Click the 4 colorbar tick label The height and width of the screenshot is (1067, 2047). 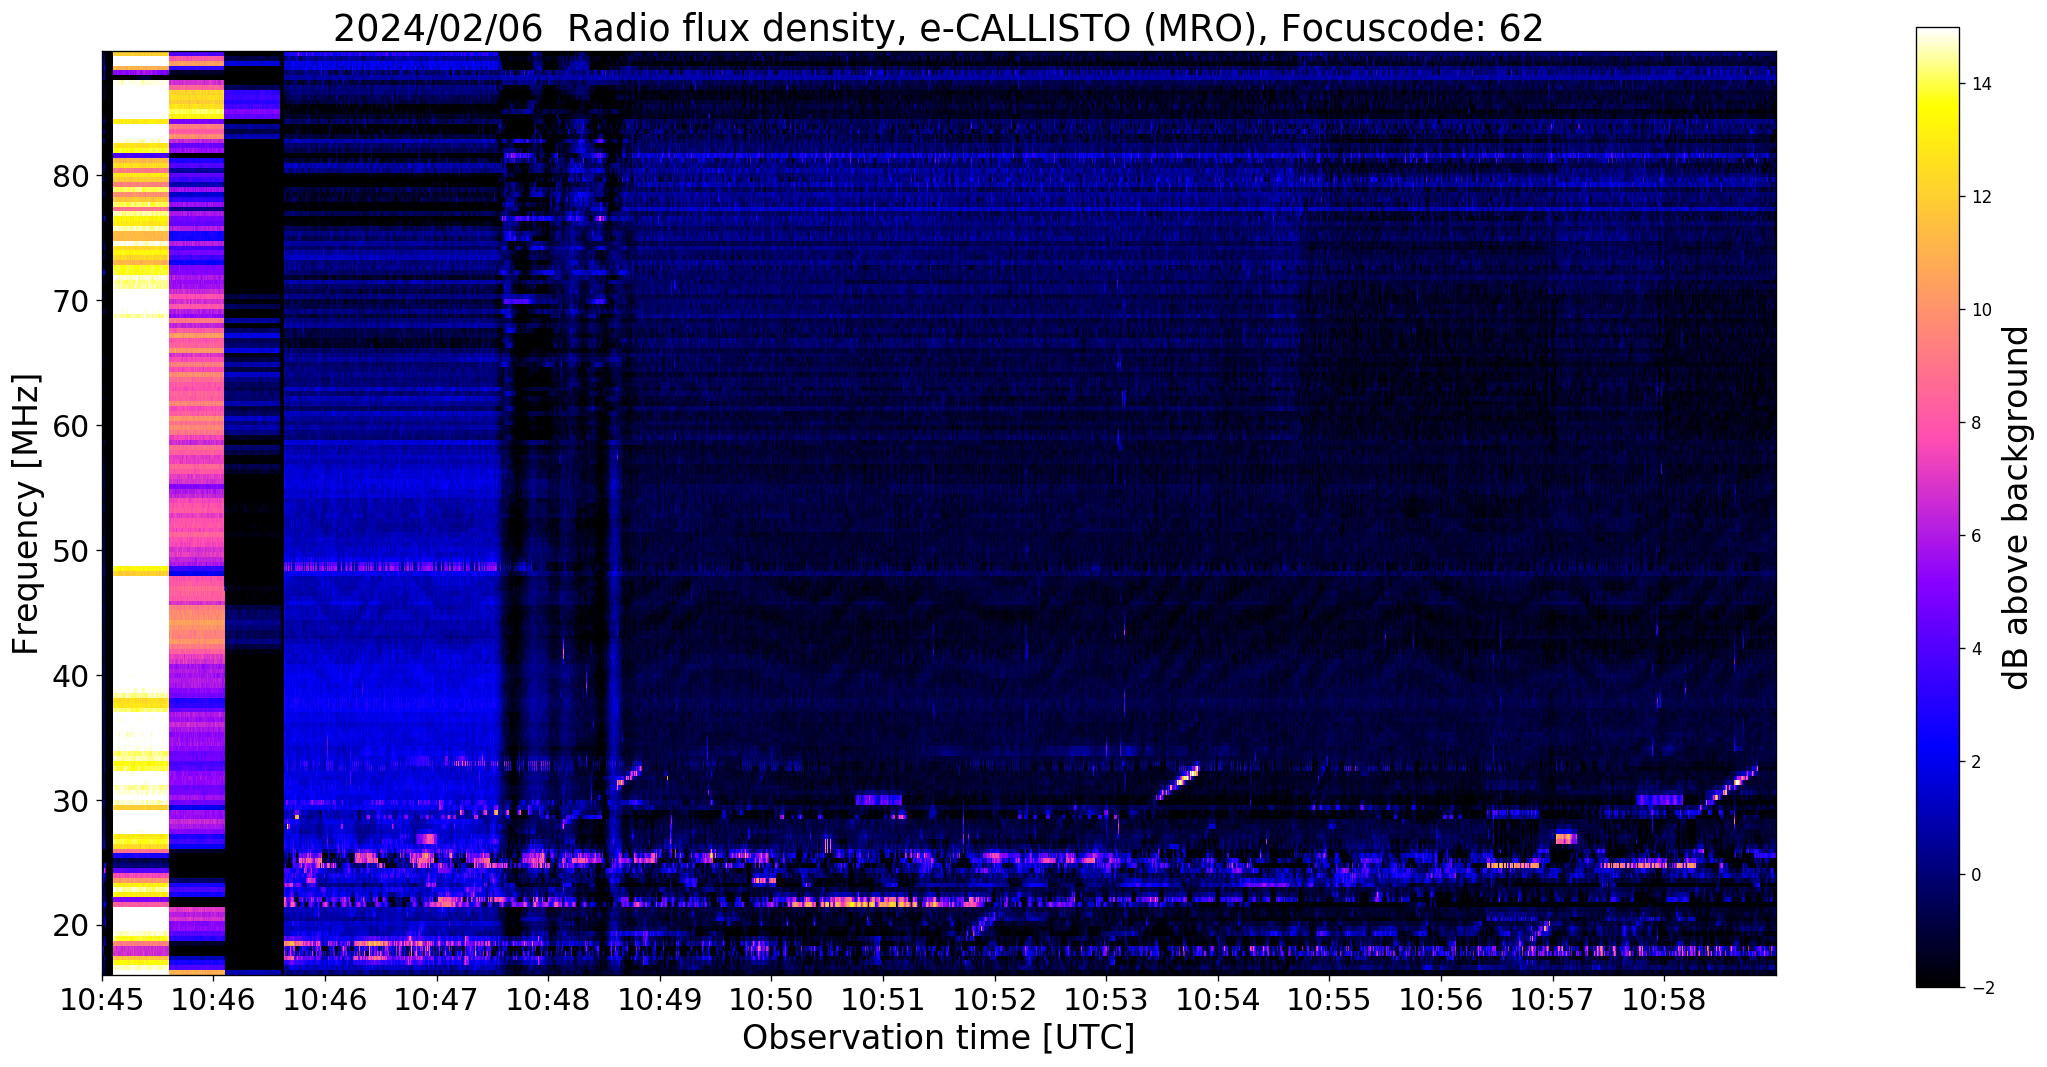point(1976,649)
